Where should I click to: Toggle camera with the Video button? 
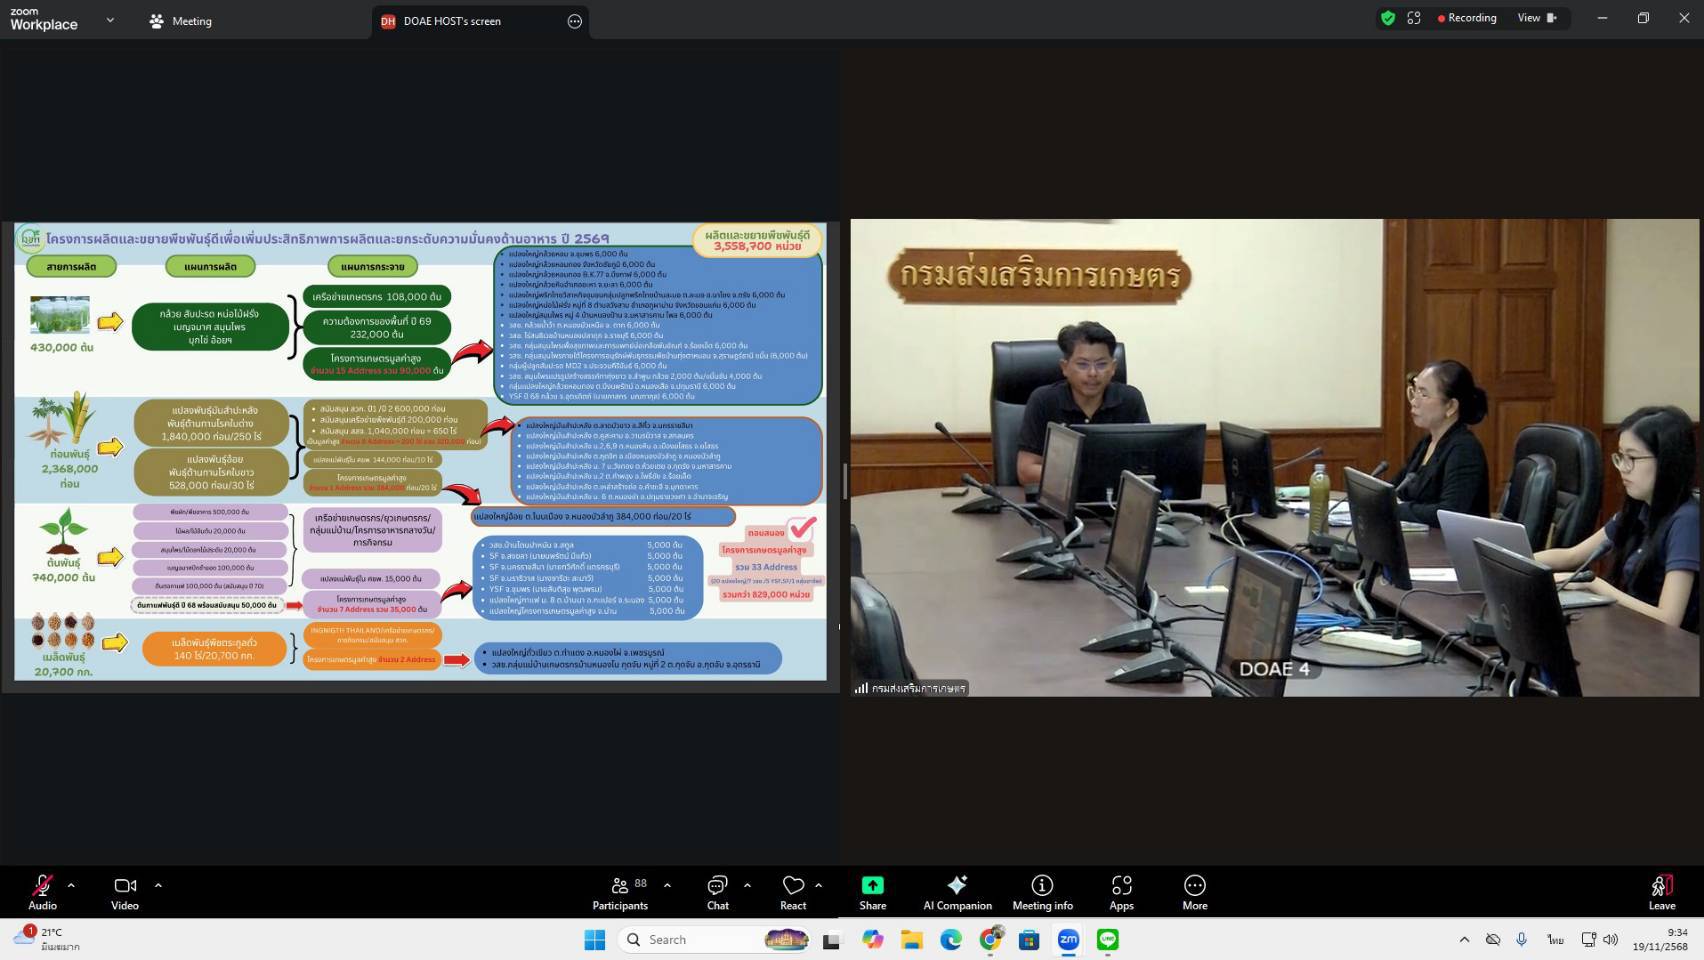pos(125,891)
